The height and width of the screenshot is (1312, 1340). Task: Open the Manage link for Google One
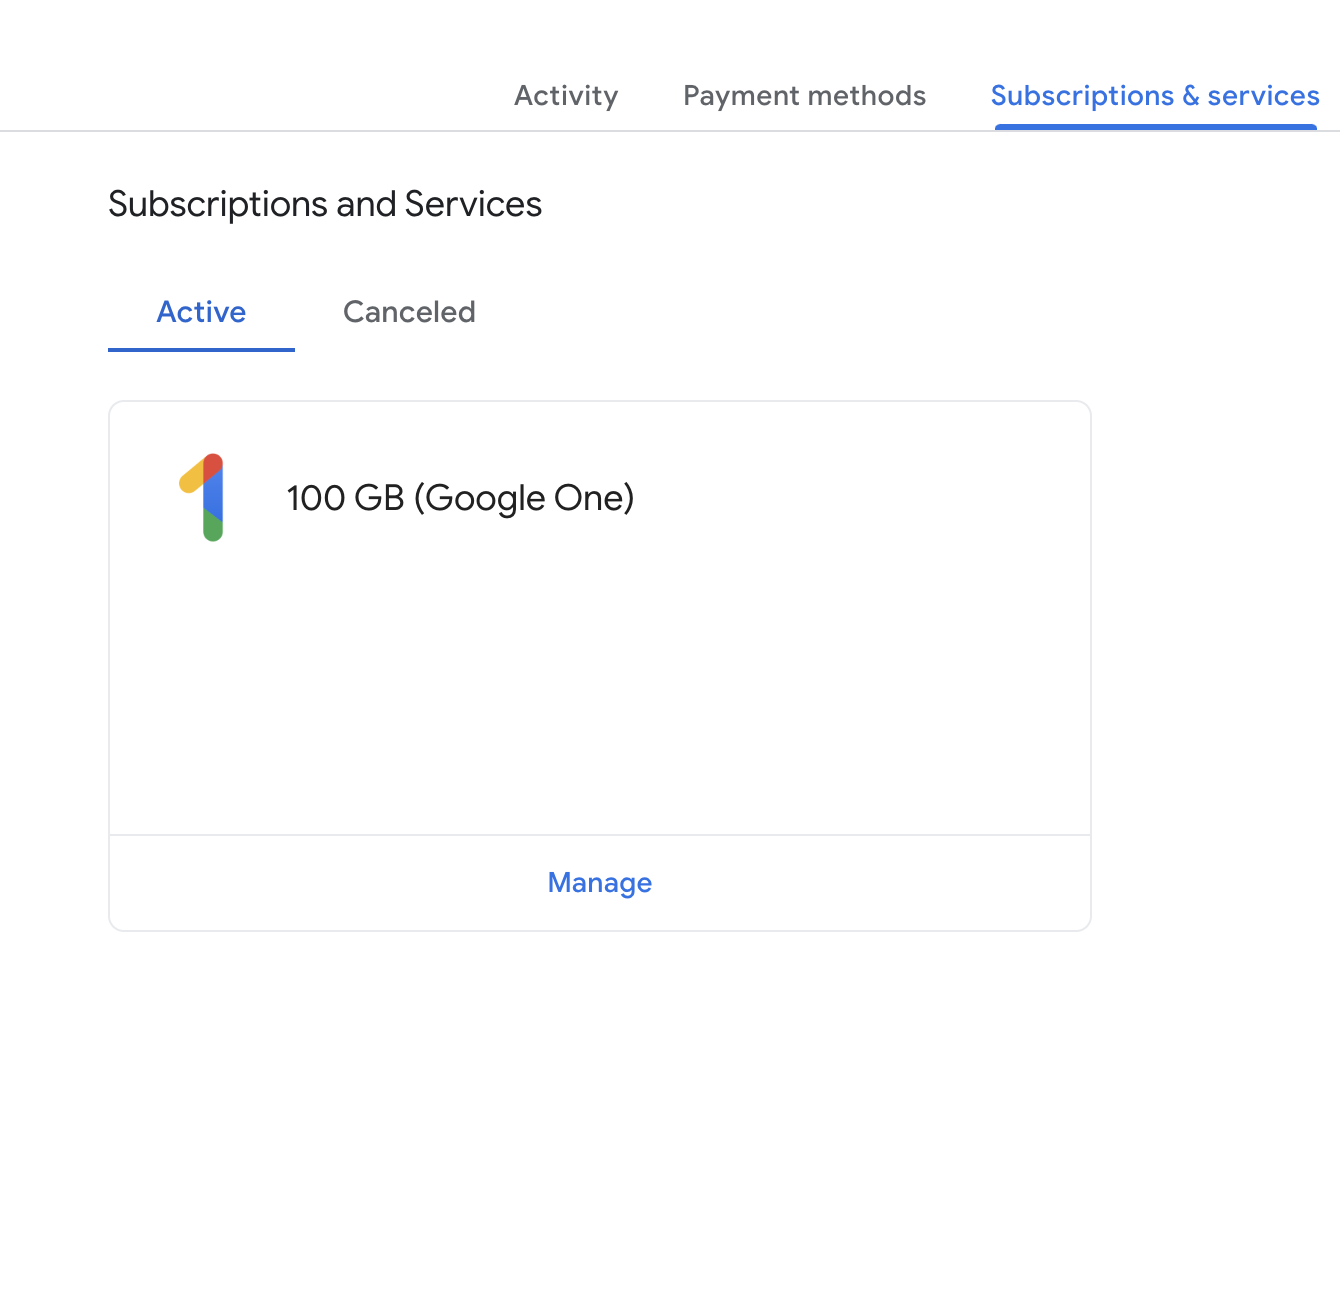coord(600,883)
